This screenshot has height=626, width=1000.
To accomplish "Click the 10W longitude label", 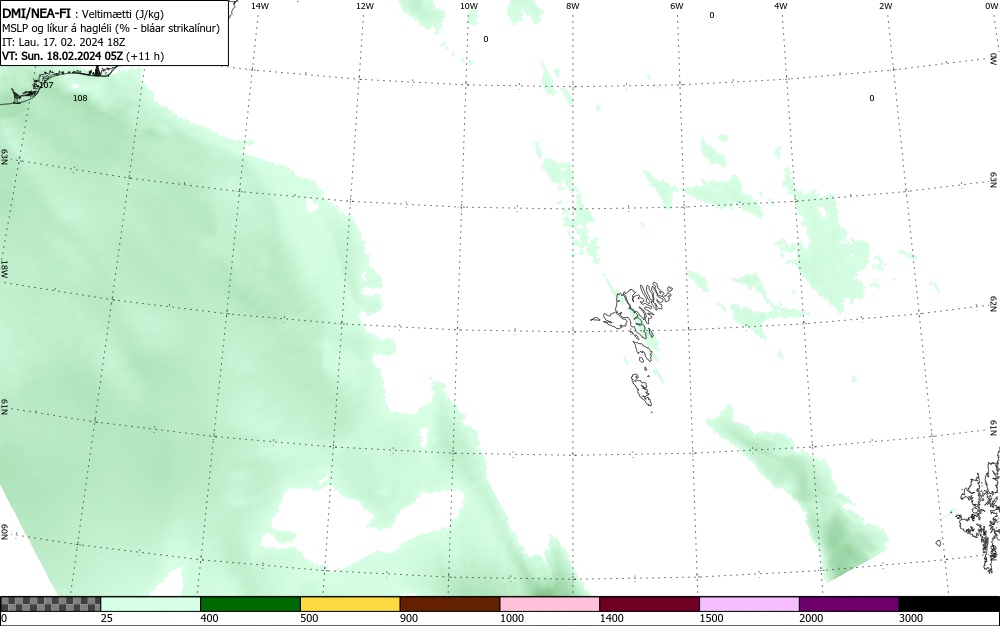I will (x=469, y=6).
